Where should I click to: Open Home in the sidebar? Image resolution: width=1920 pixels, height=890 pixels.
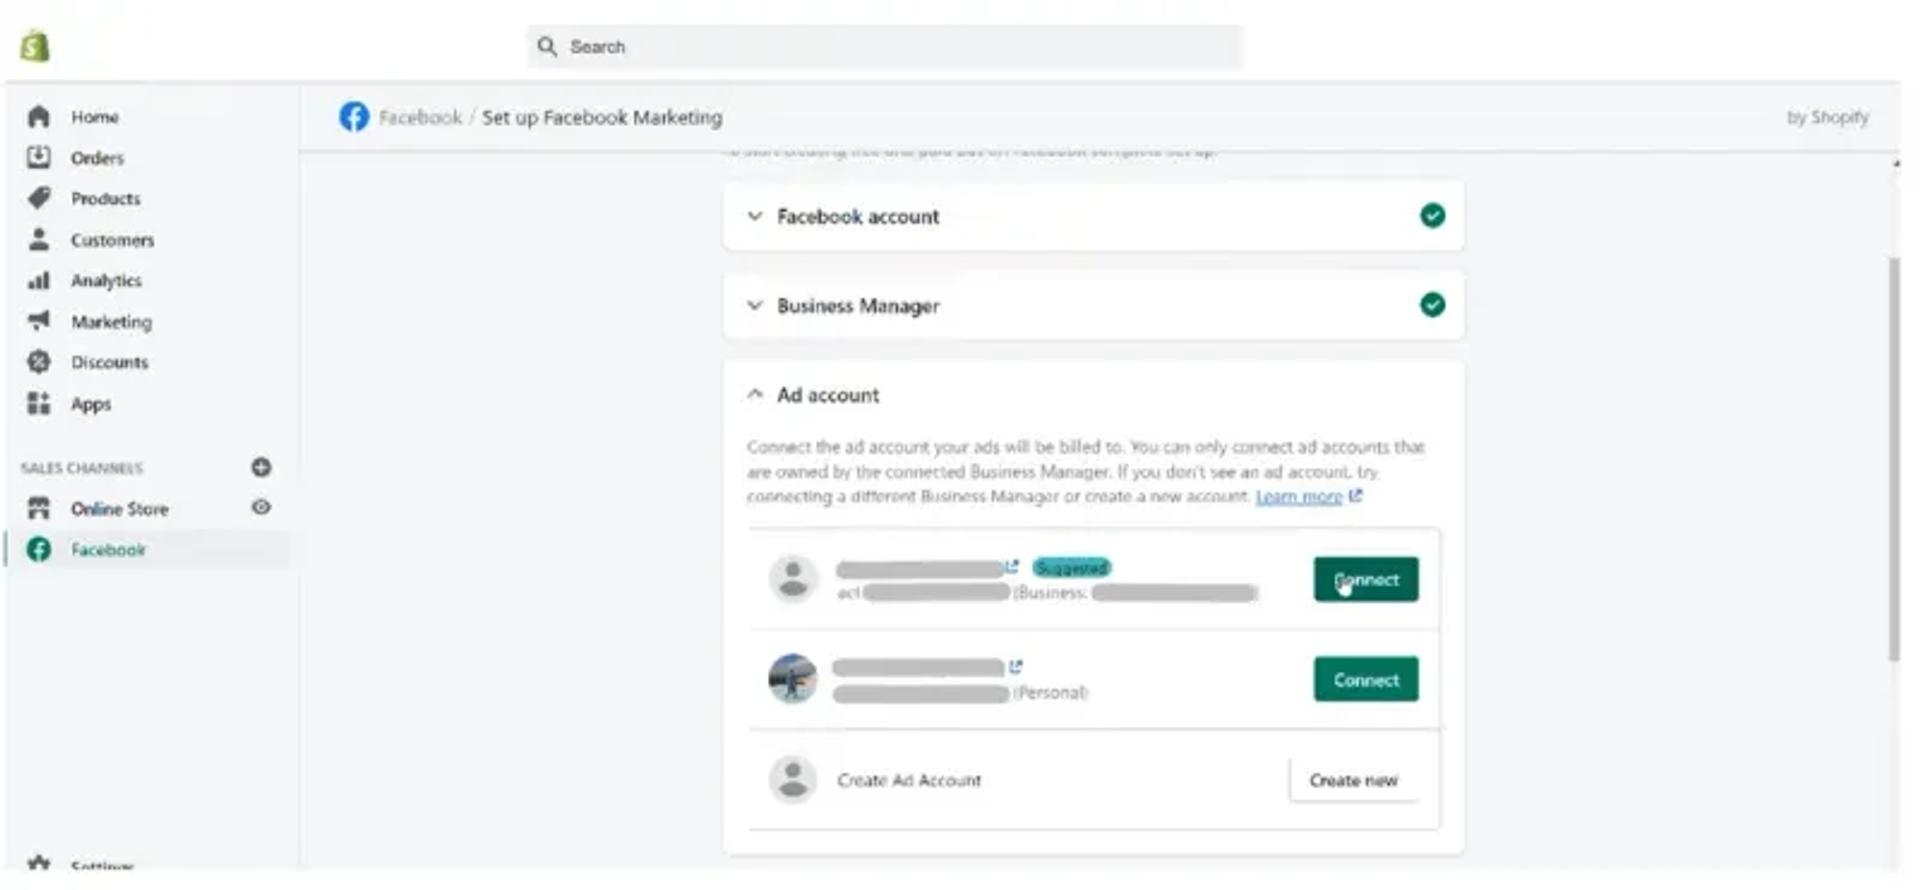pos(95,117)
